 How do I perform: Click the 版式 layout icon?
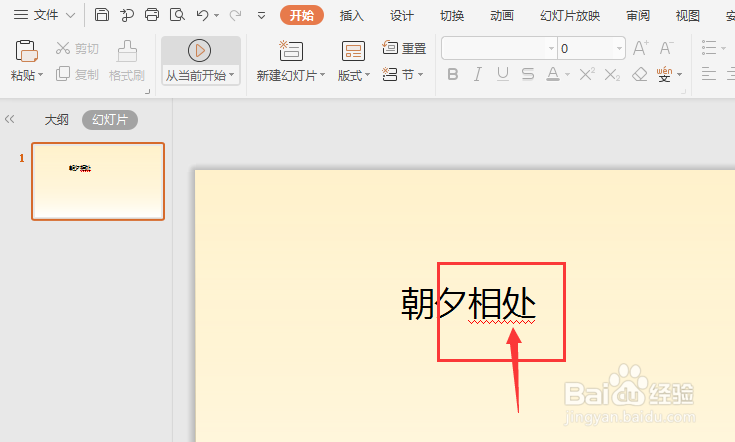(353, 51)
